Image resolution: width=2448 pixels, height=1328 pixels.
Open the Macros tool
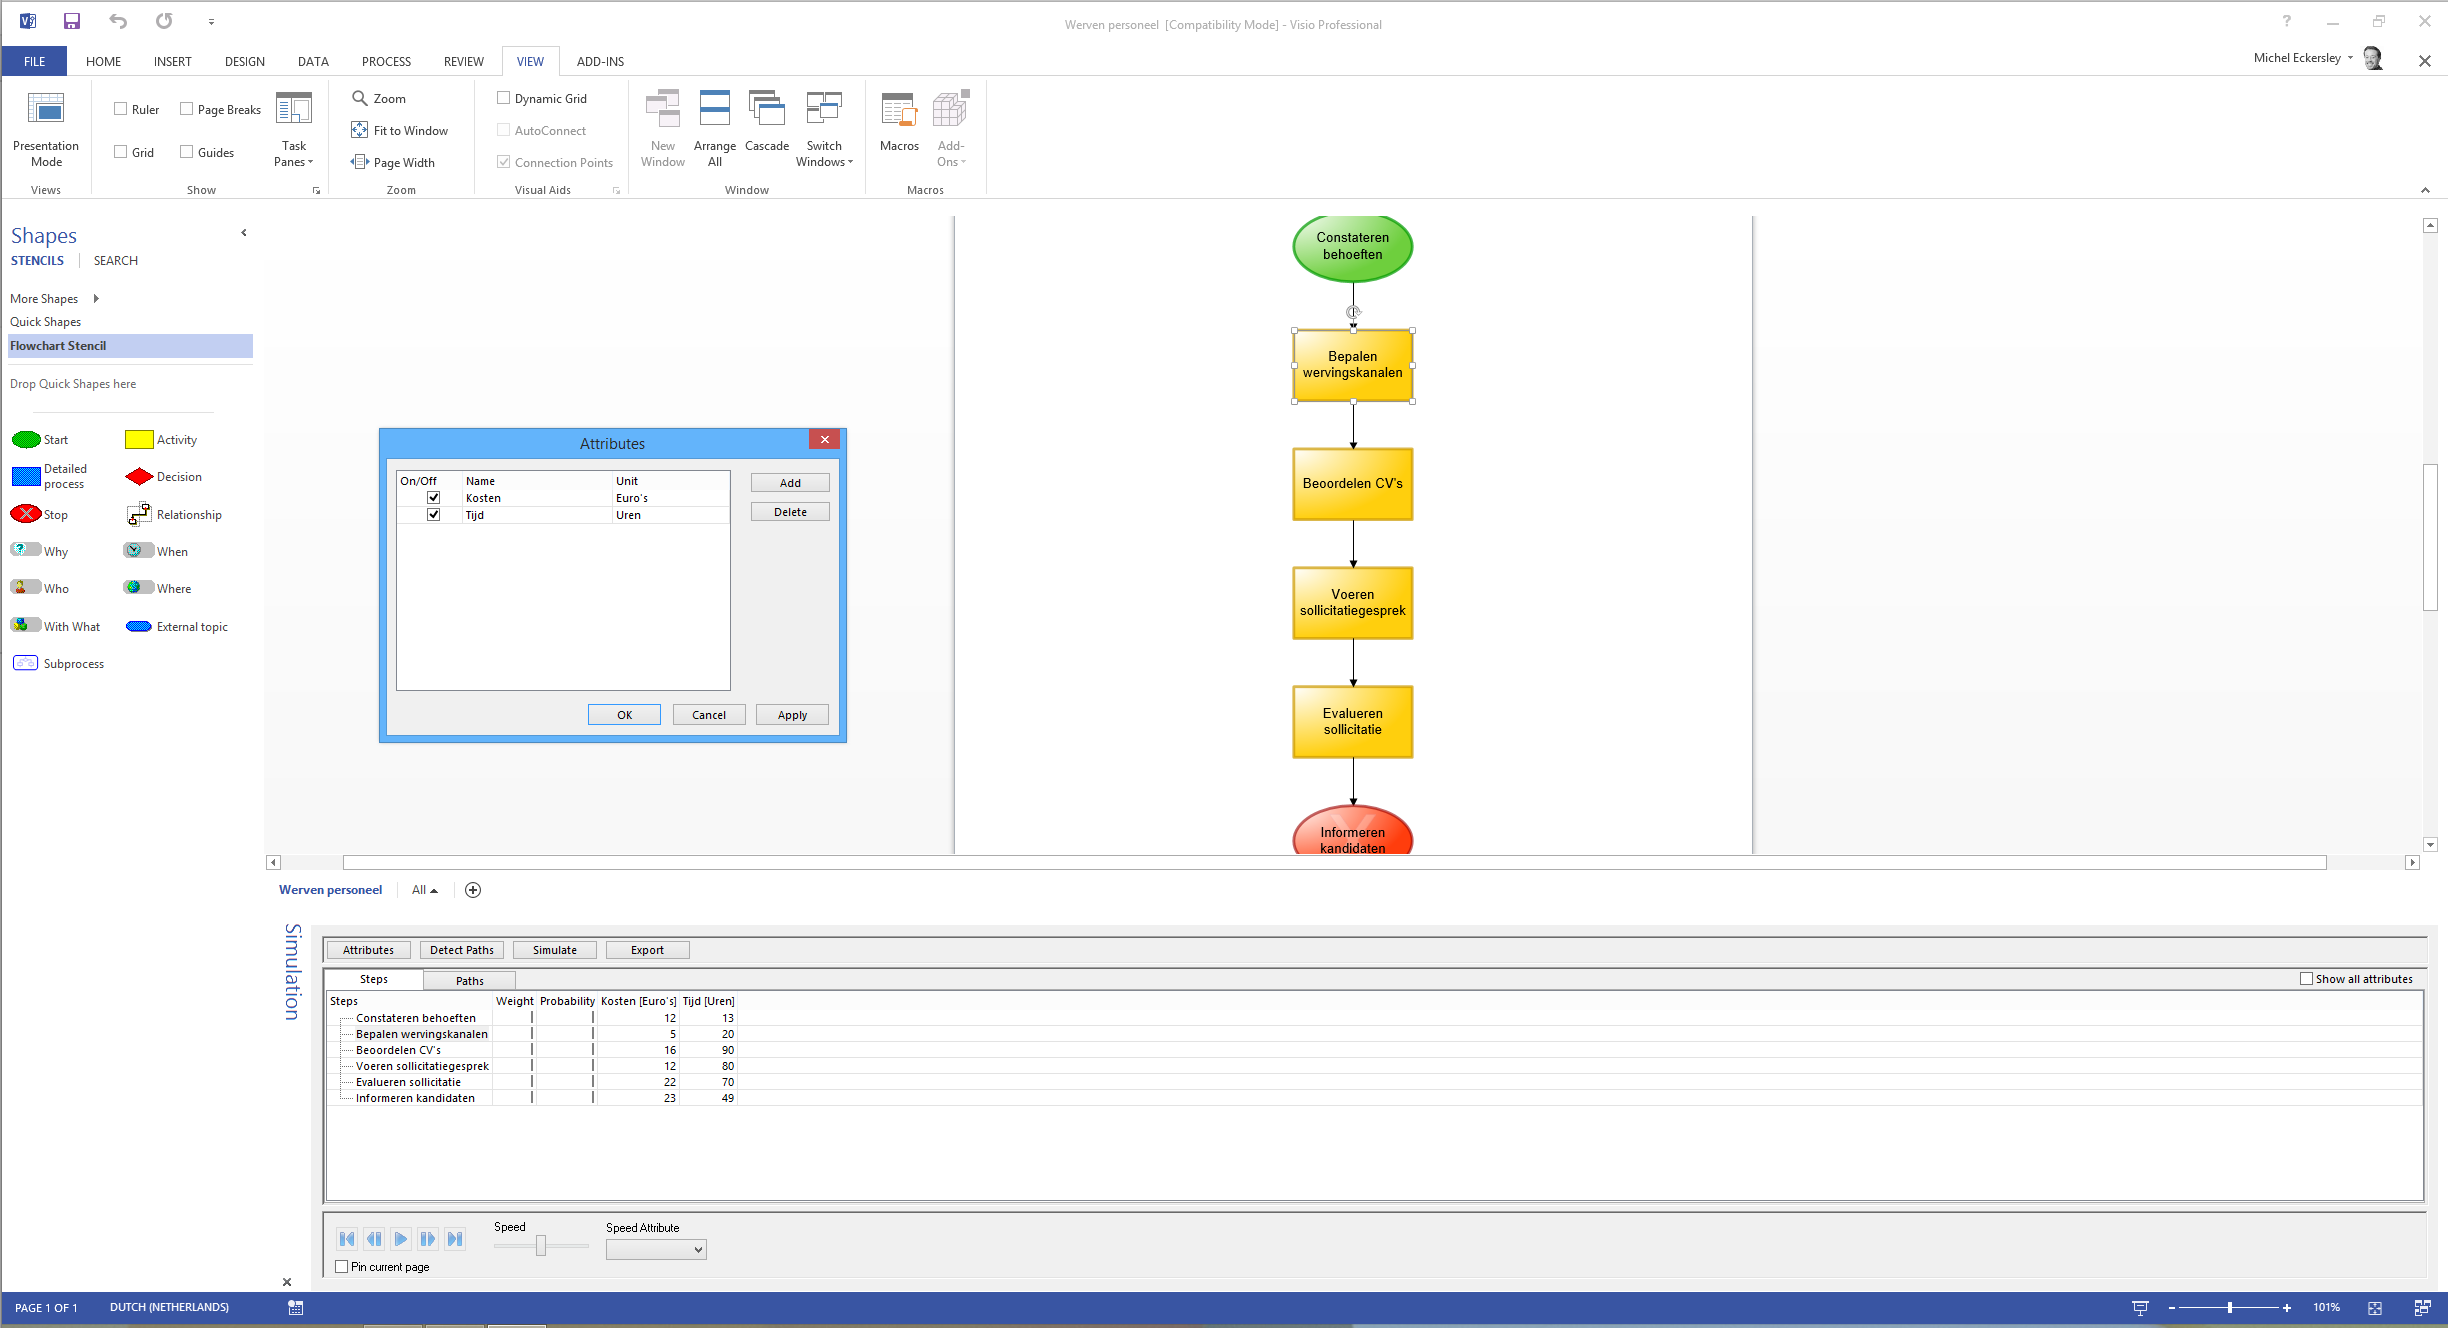(x=898, y=110)
